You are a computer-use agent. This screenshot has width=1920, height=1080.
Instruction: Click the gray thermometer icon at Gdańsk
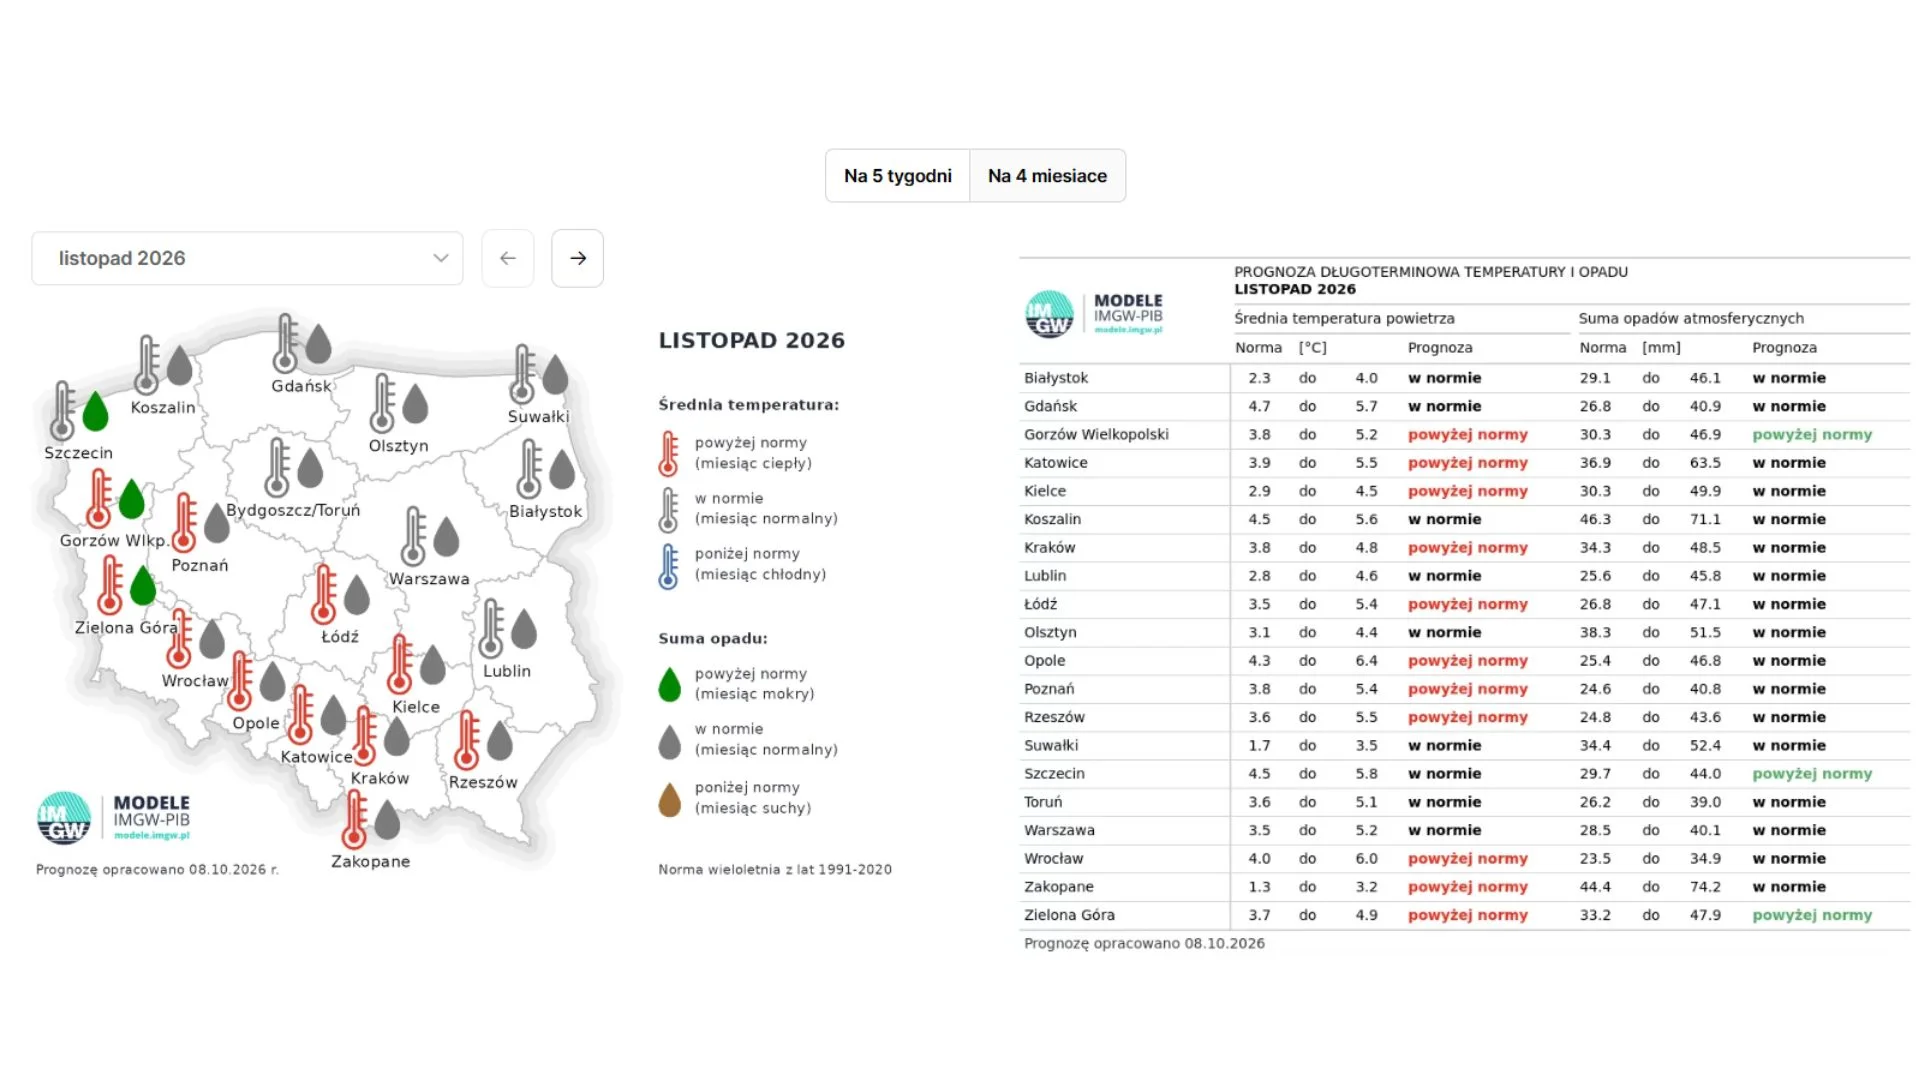pos(286,343)
